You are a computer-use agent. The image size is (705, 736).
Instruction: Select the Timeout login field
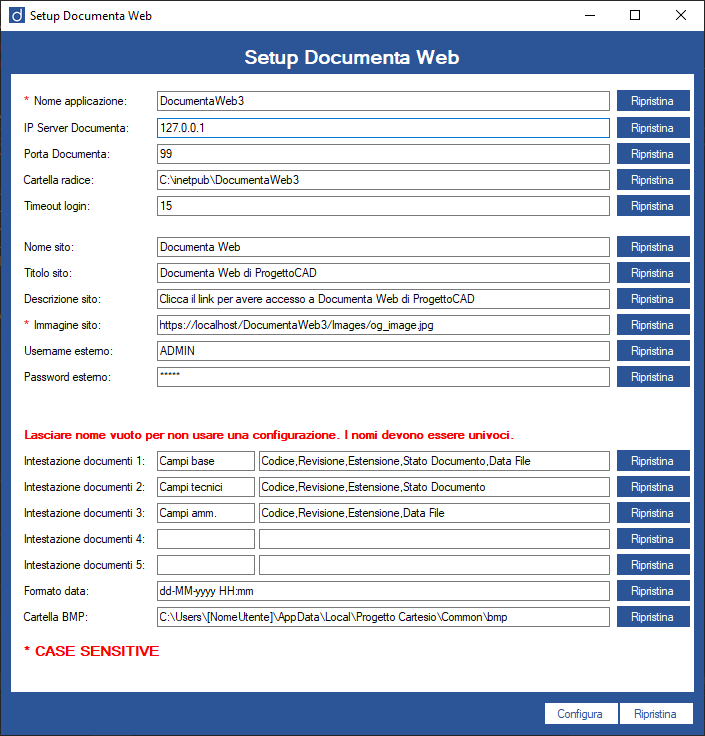pos(383,206)
